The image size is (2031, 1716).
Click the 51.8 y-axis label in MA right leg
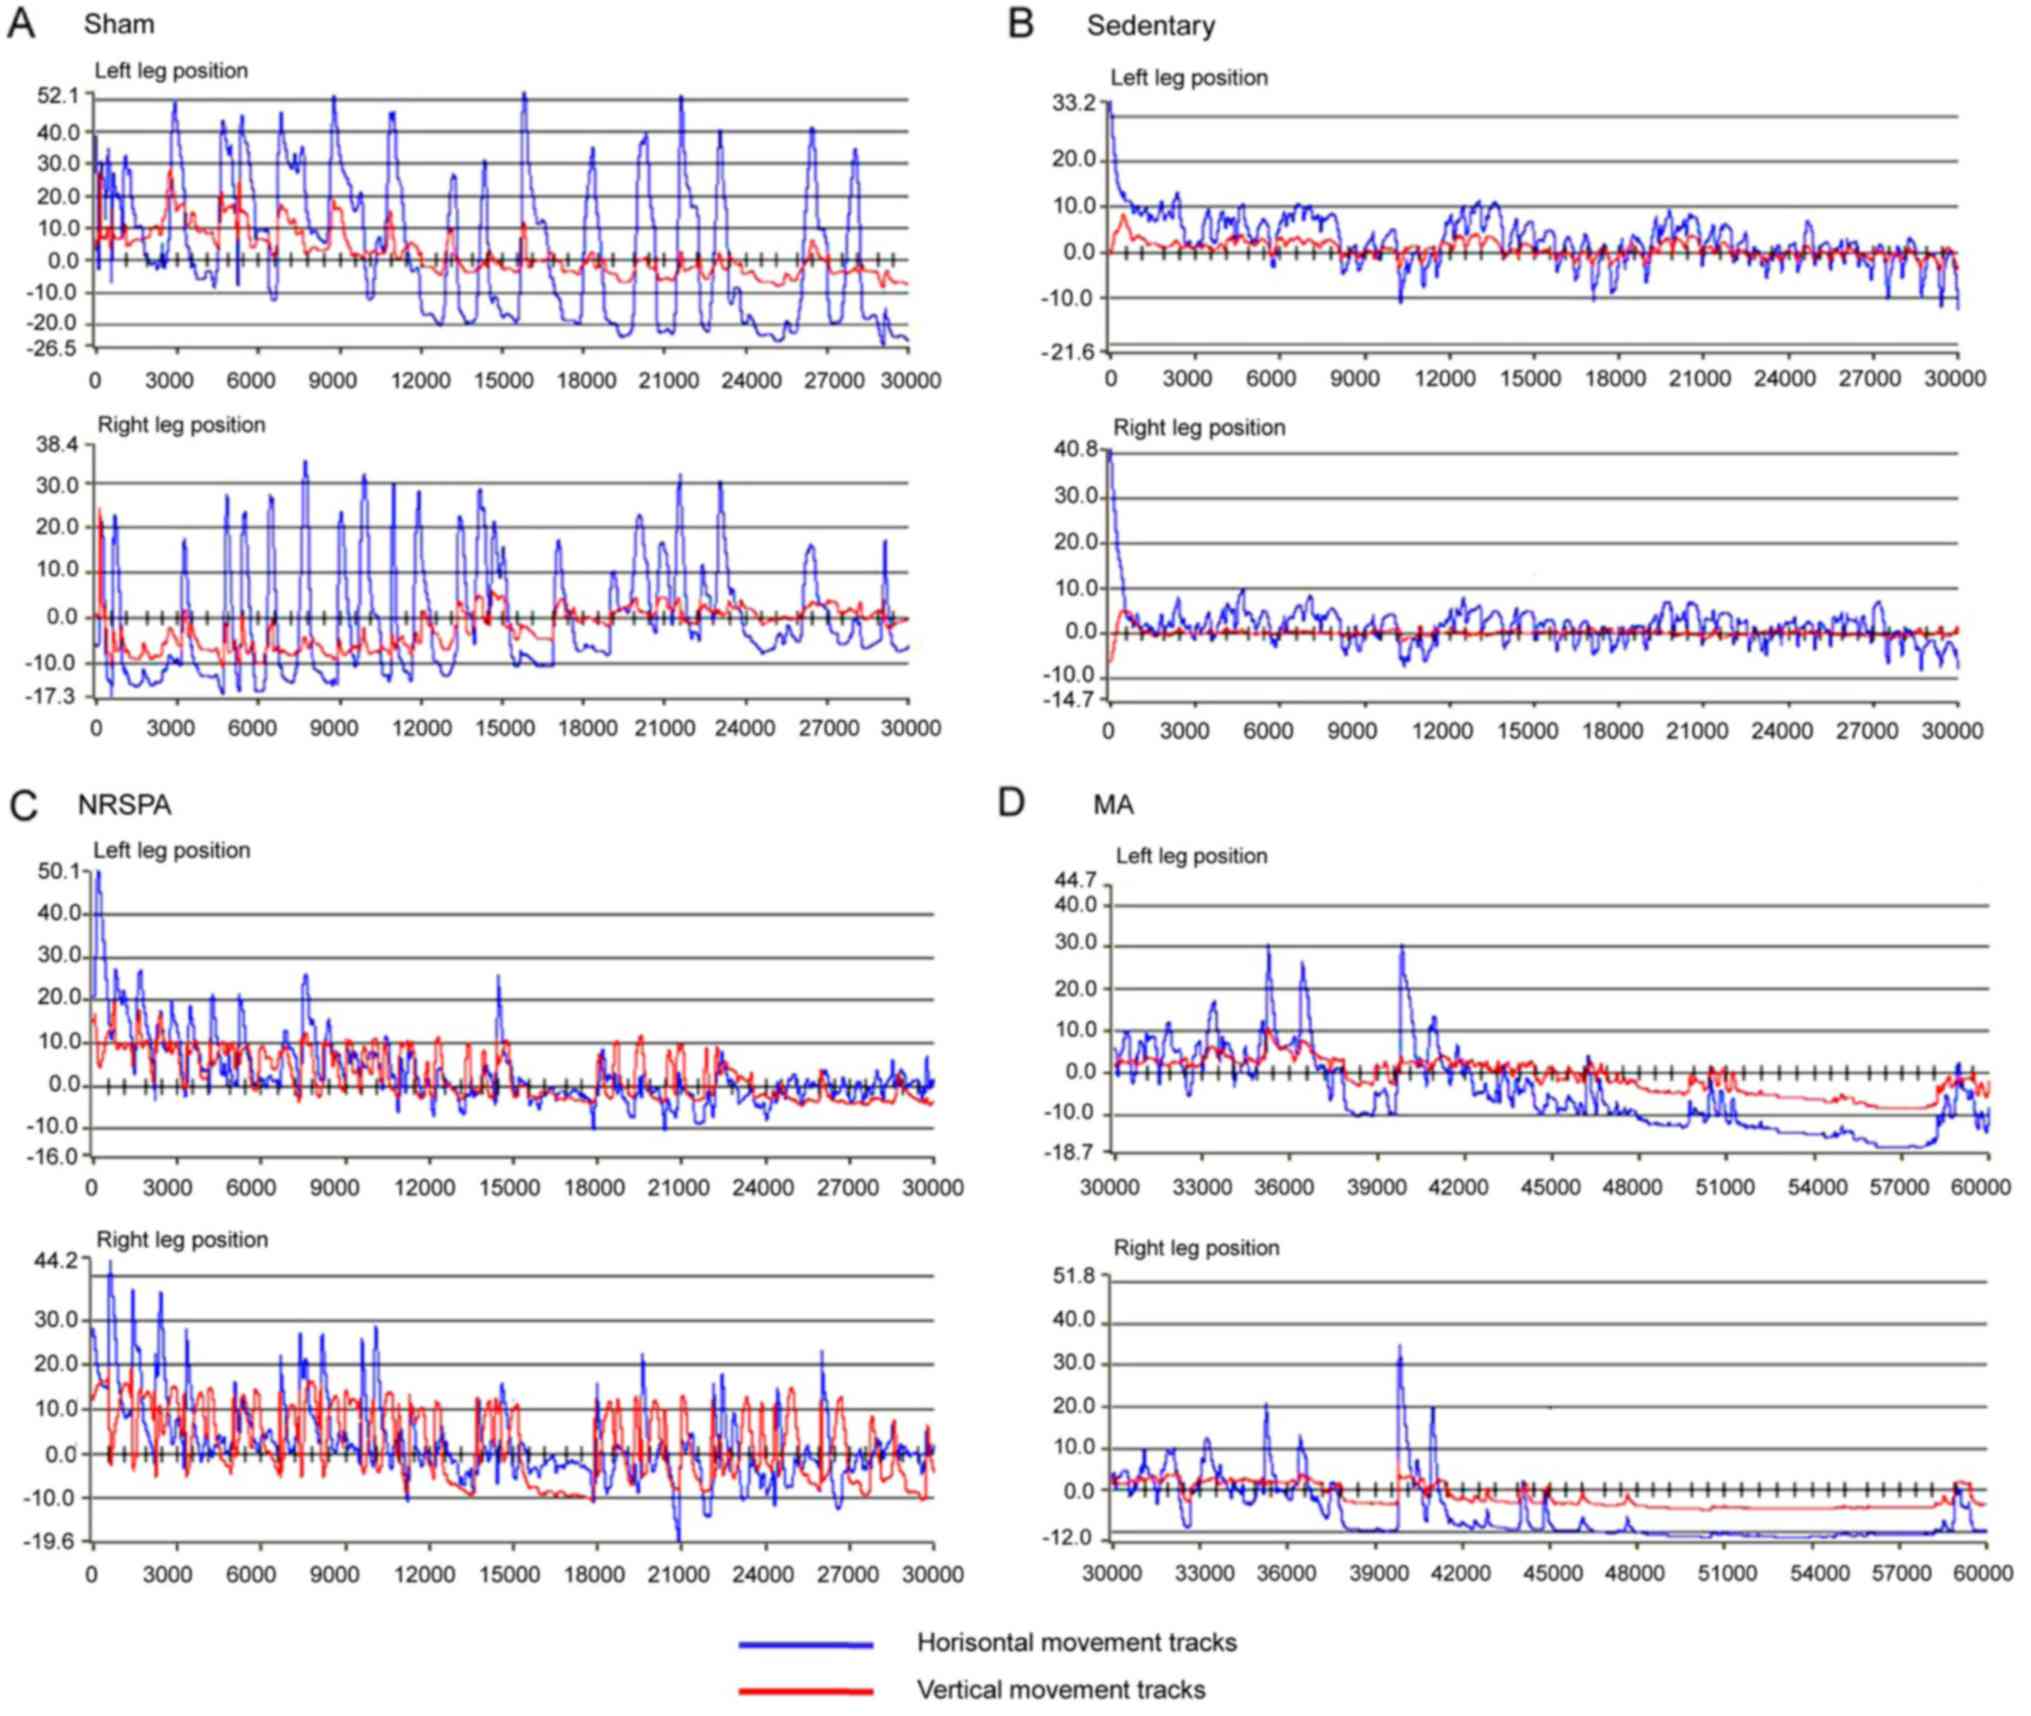pyautogui.click(x=1075, y=1275)
